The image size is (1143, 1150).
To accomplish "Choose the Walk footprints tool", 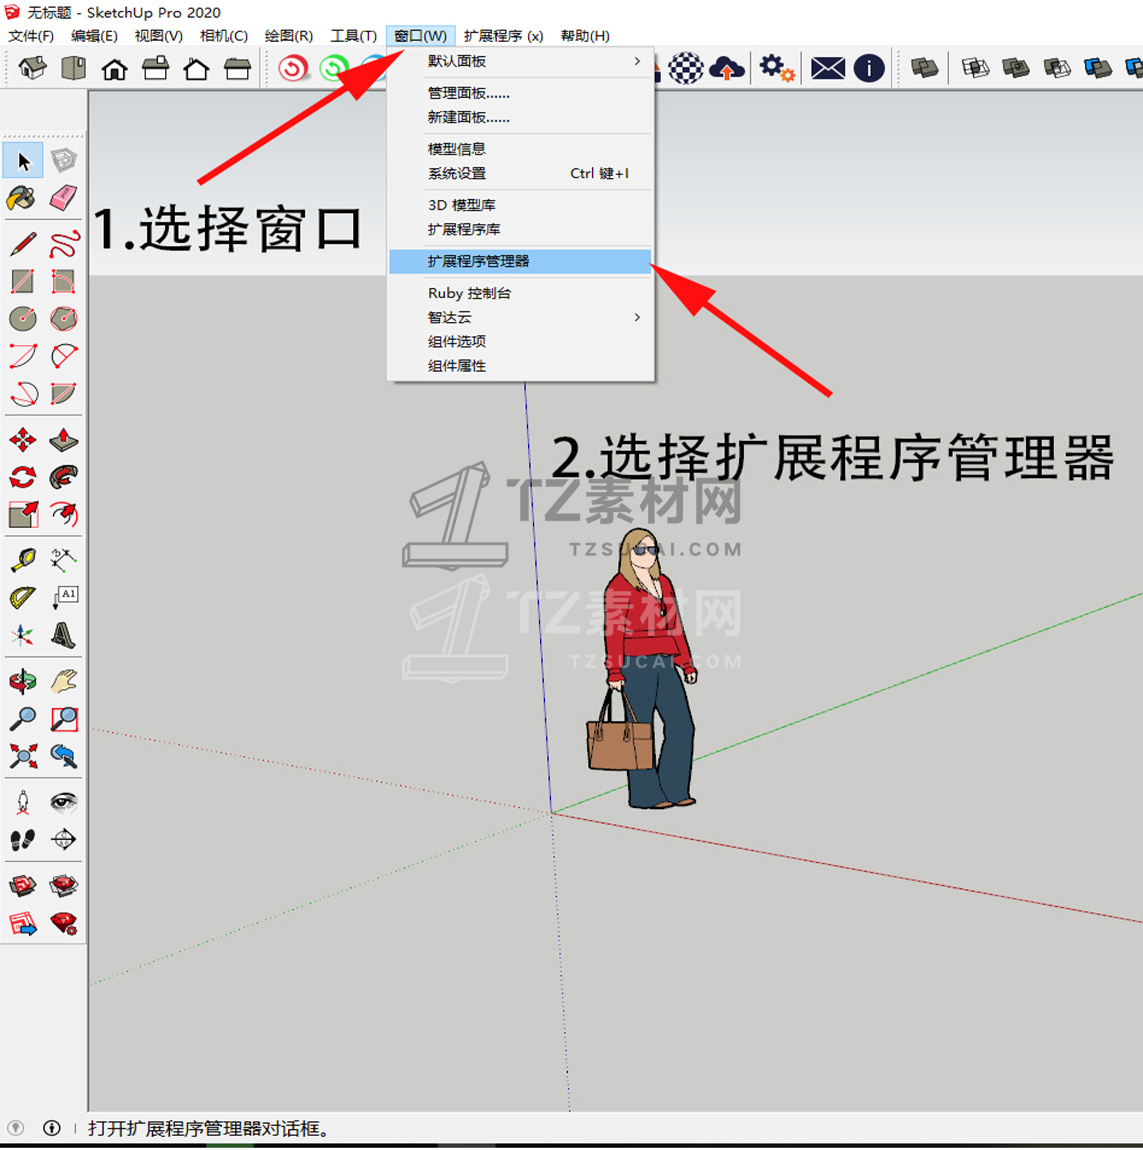I will point(23,840).
